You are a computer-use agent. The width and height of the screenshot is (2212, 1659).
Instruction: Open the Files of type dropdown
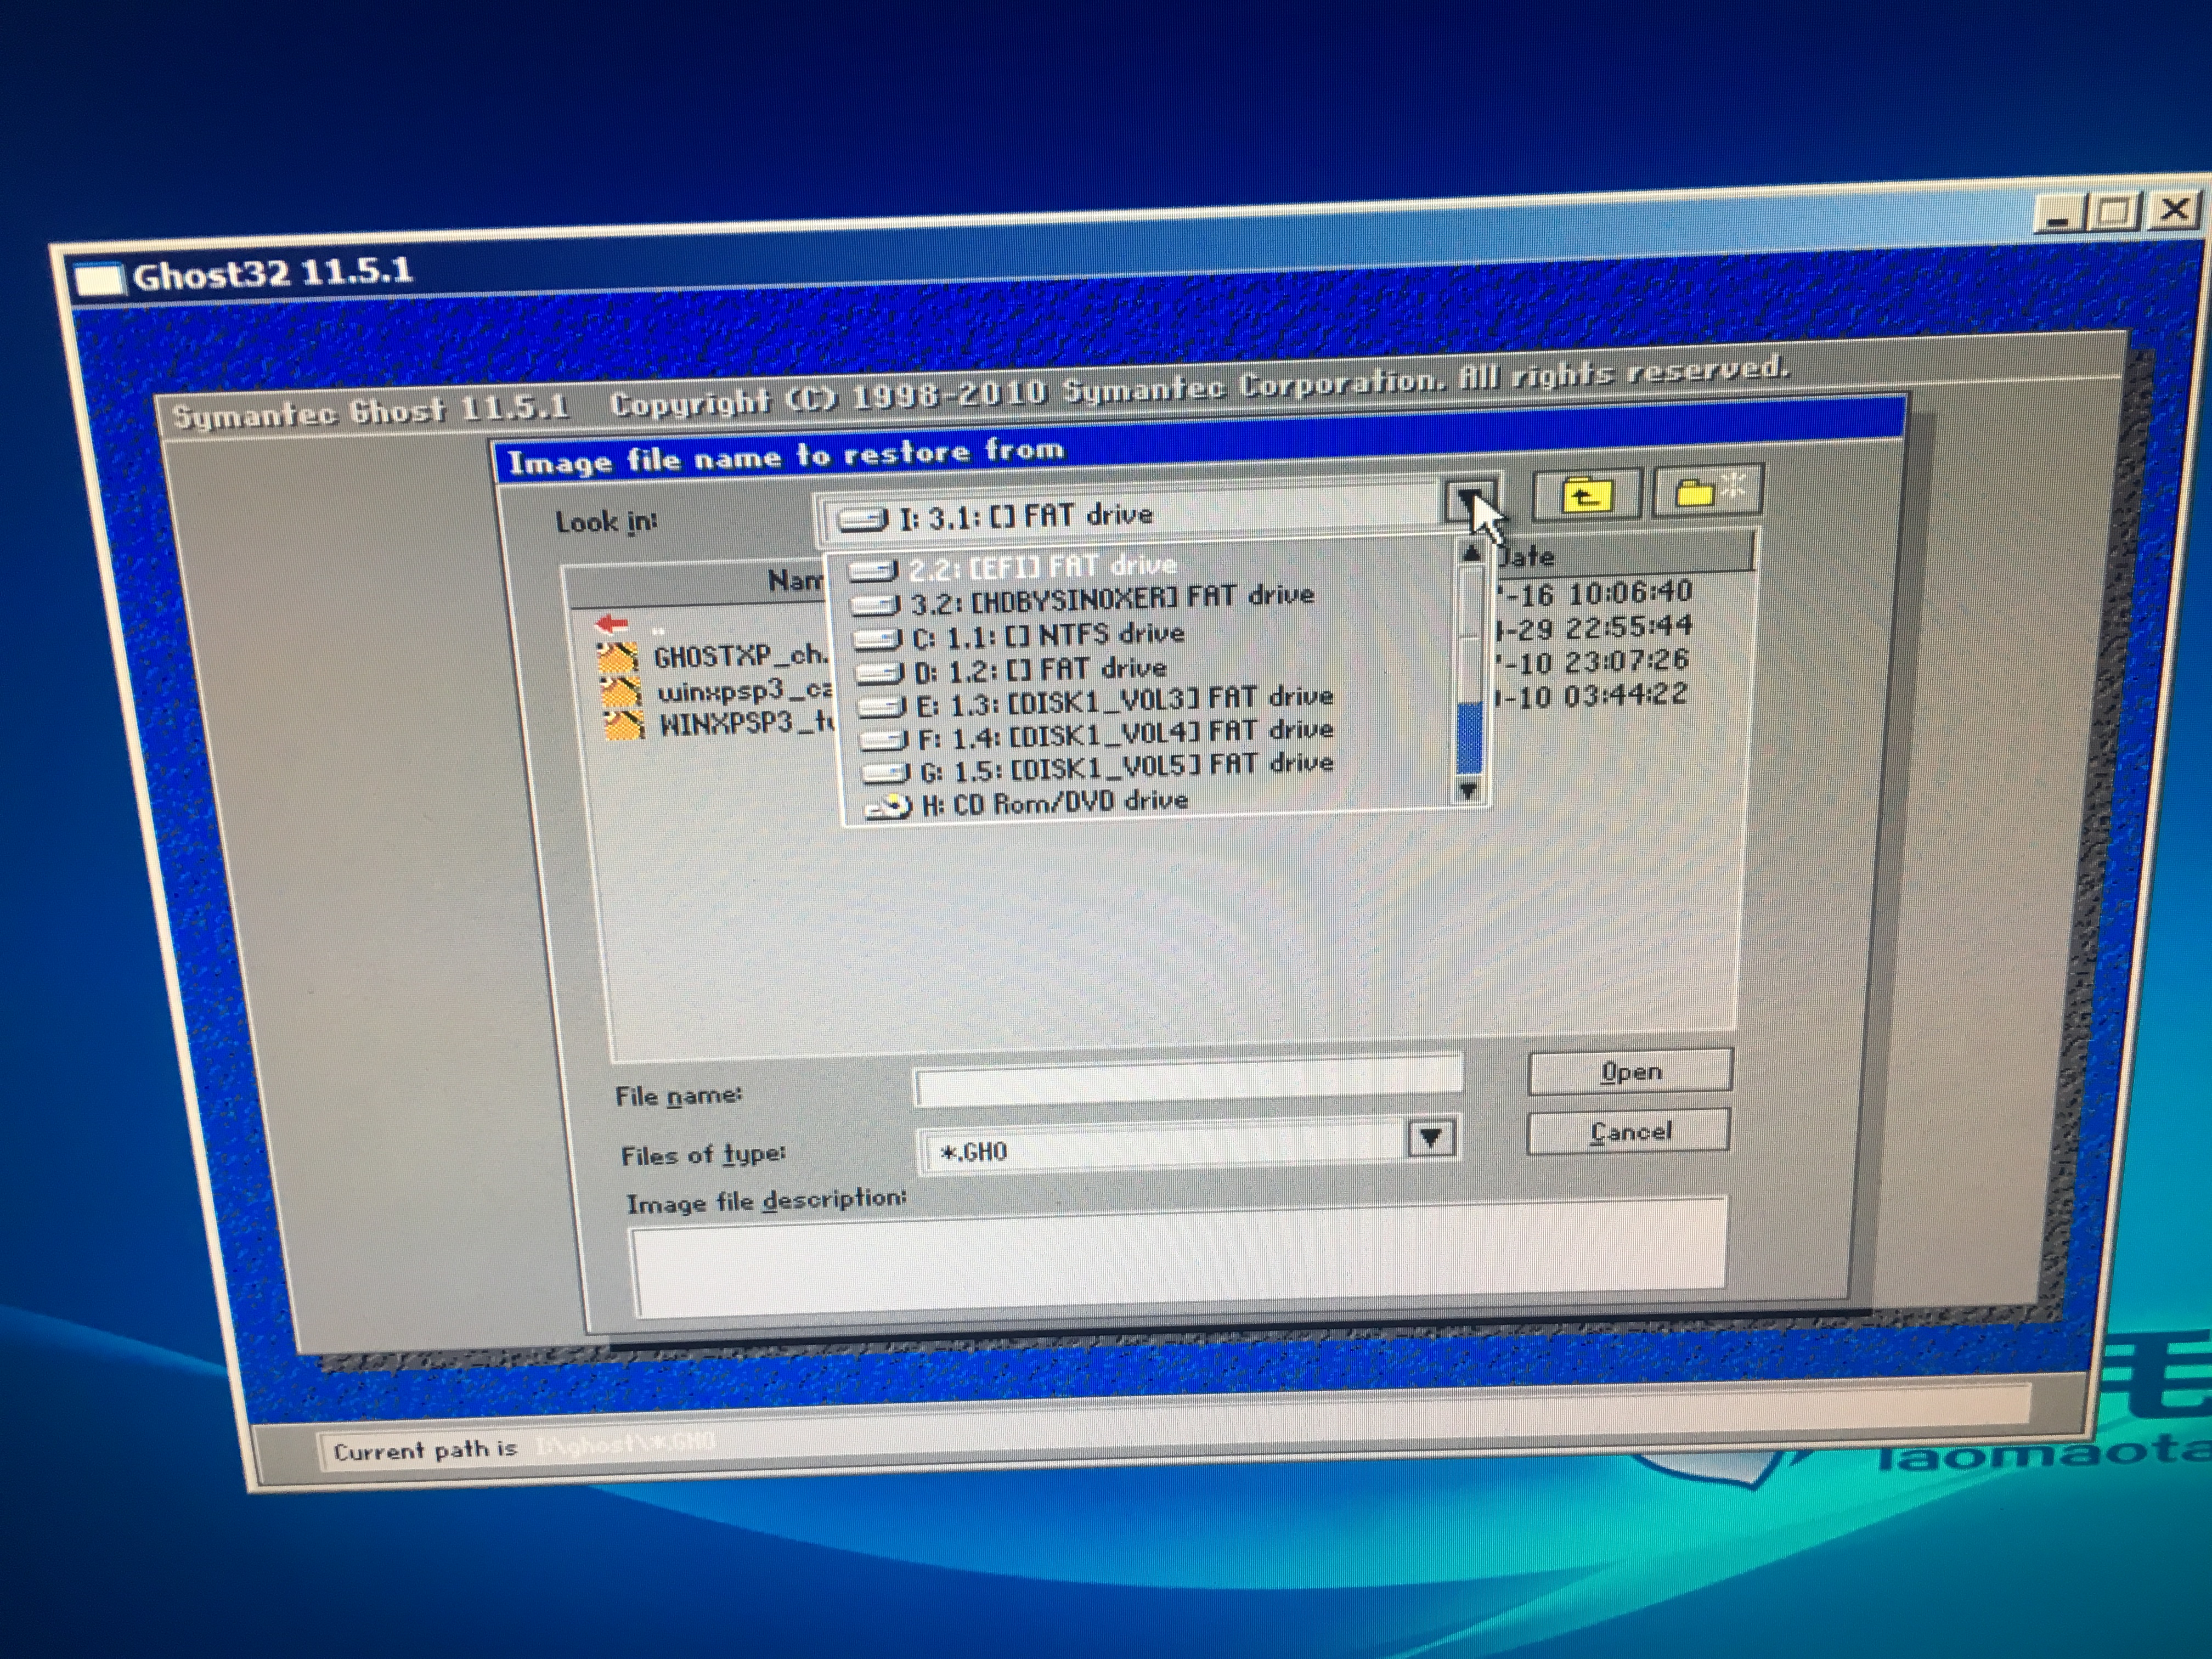point(1430,1138)
